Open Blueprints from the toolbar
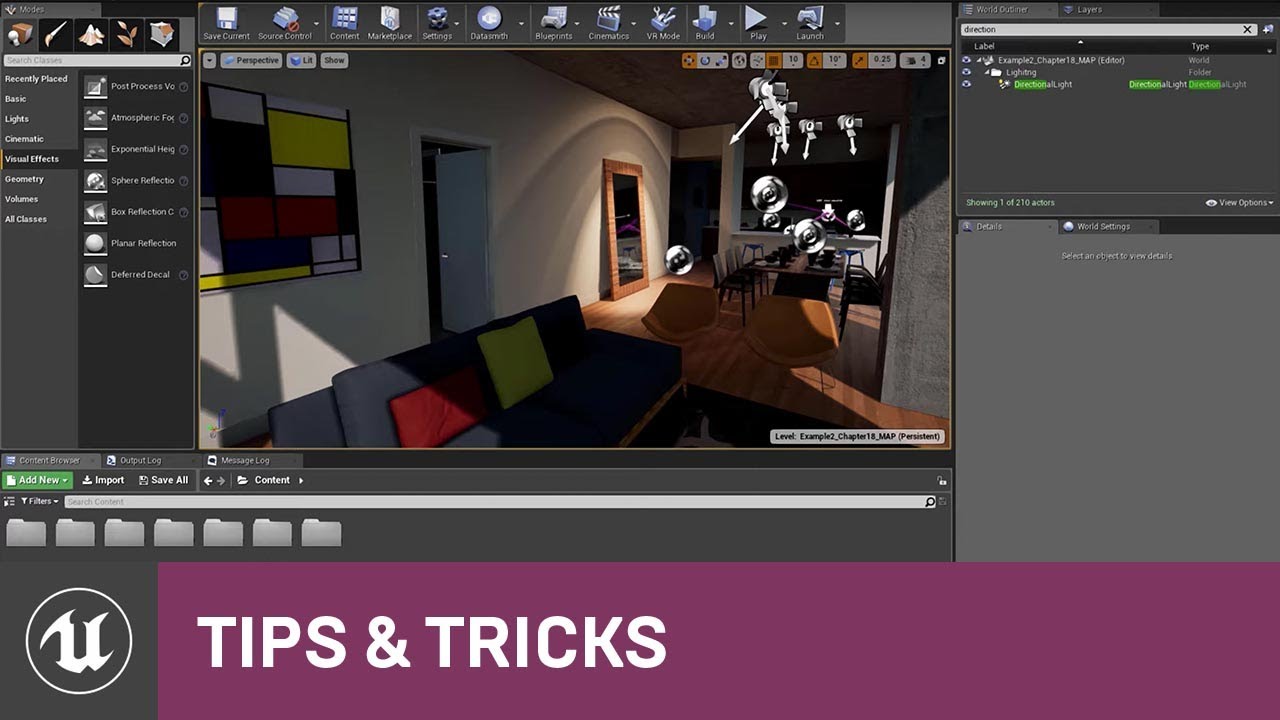Viewport: 1280px width, 720px height. click(x=554, y=23)
